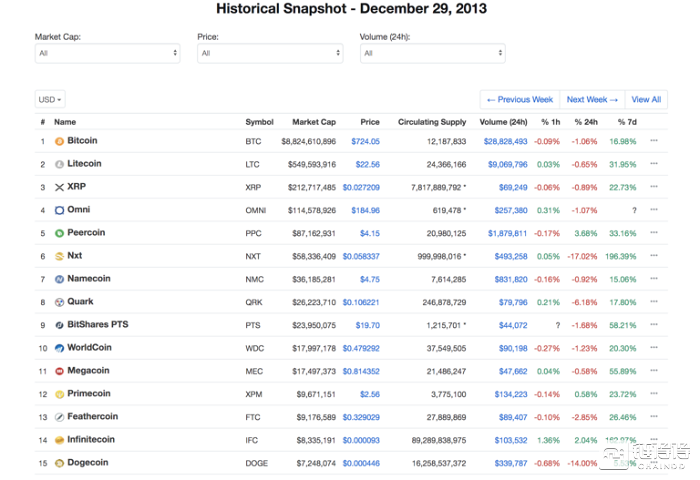The image size is (700, 480).
Task: Click the WorldCoin logo icon
Action: (59, 348)
